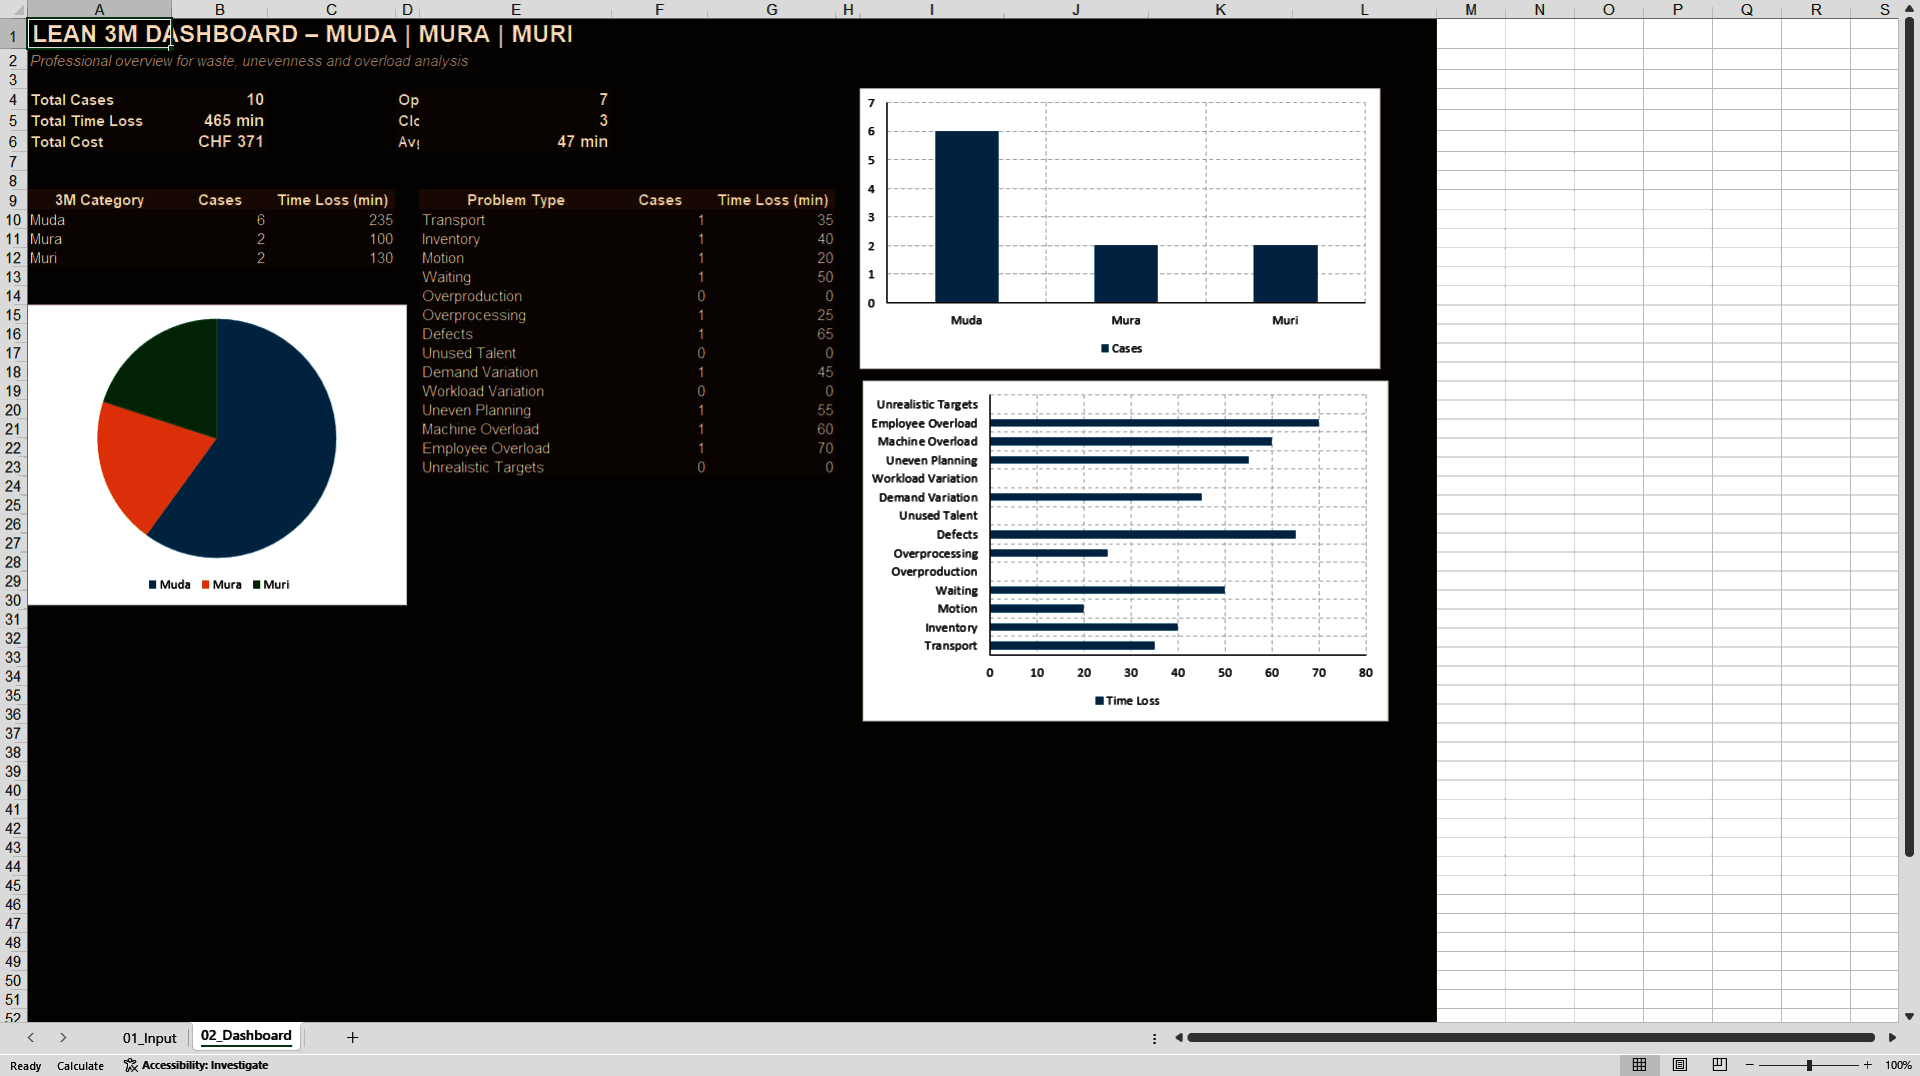Click the Calculate status bar indicator
This screenshot has width=1920, height=1076.
point(80,1066)
